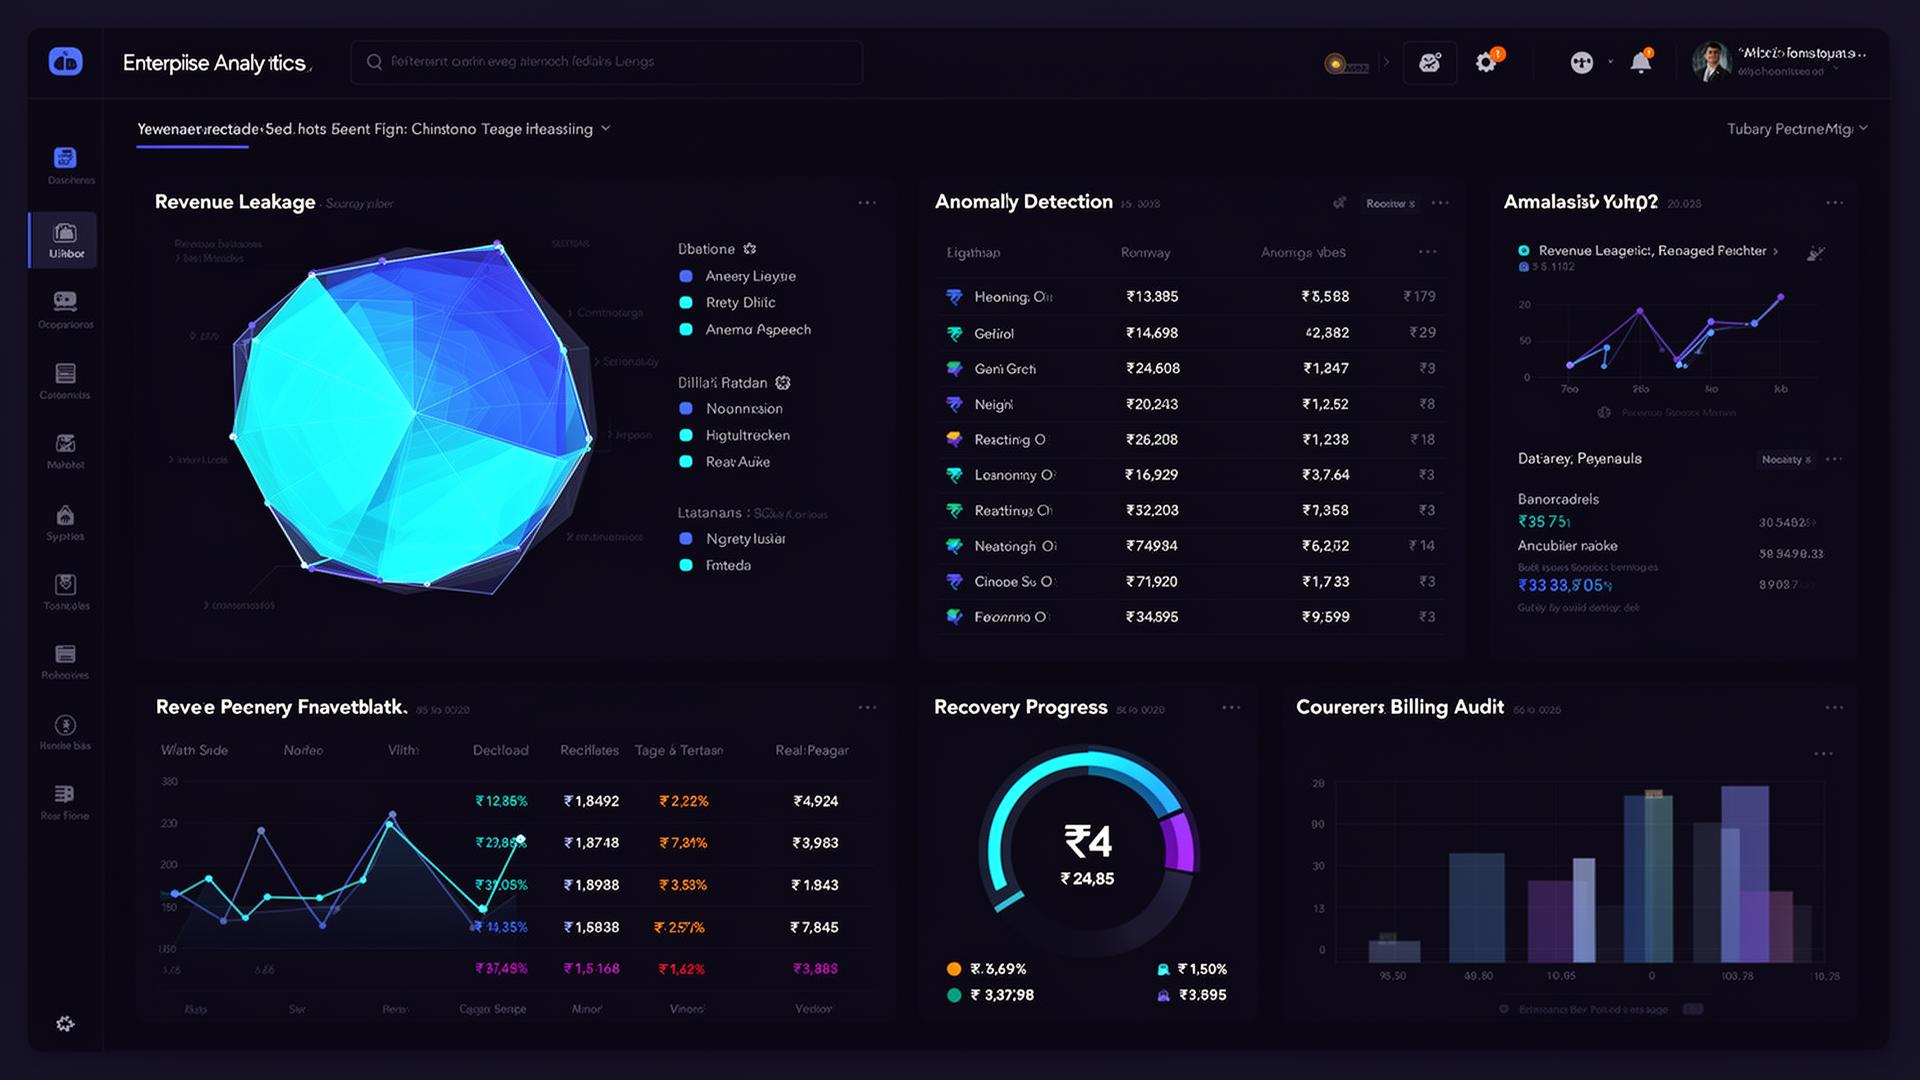Viewport: 1920px width, 1080px height.
Task: Open the Sypties sidebar icon
Action: pos(65,515)
